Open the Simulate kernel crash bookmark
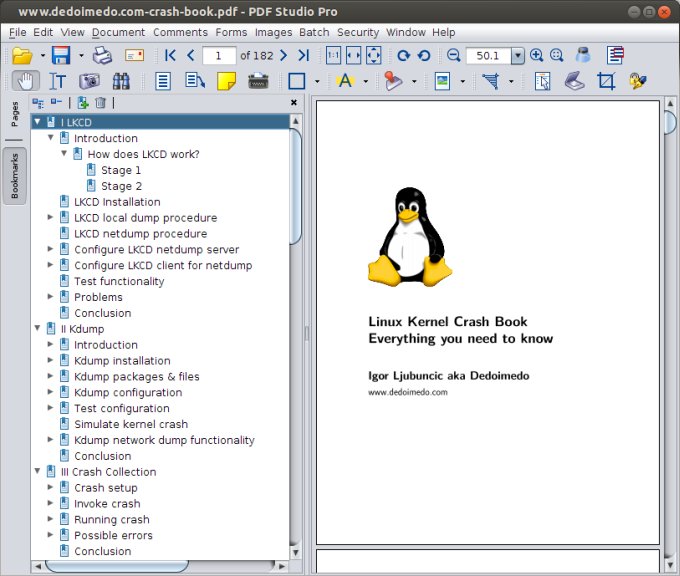Screen dimensions: 680x576 coord(131,424)
